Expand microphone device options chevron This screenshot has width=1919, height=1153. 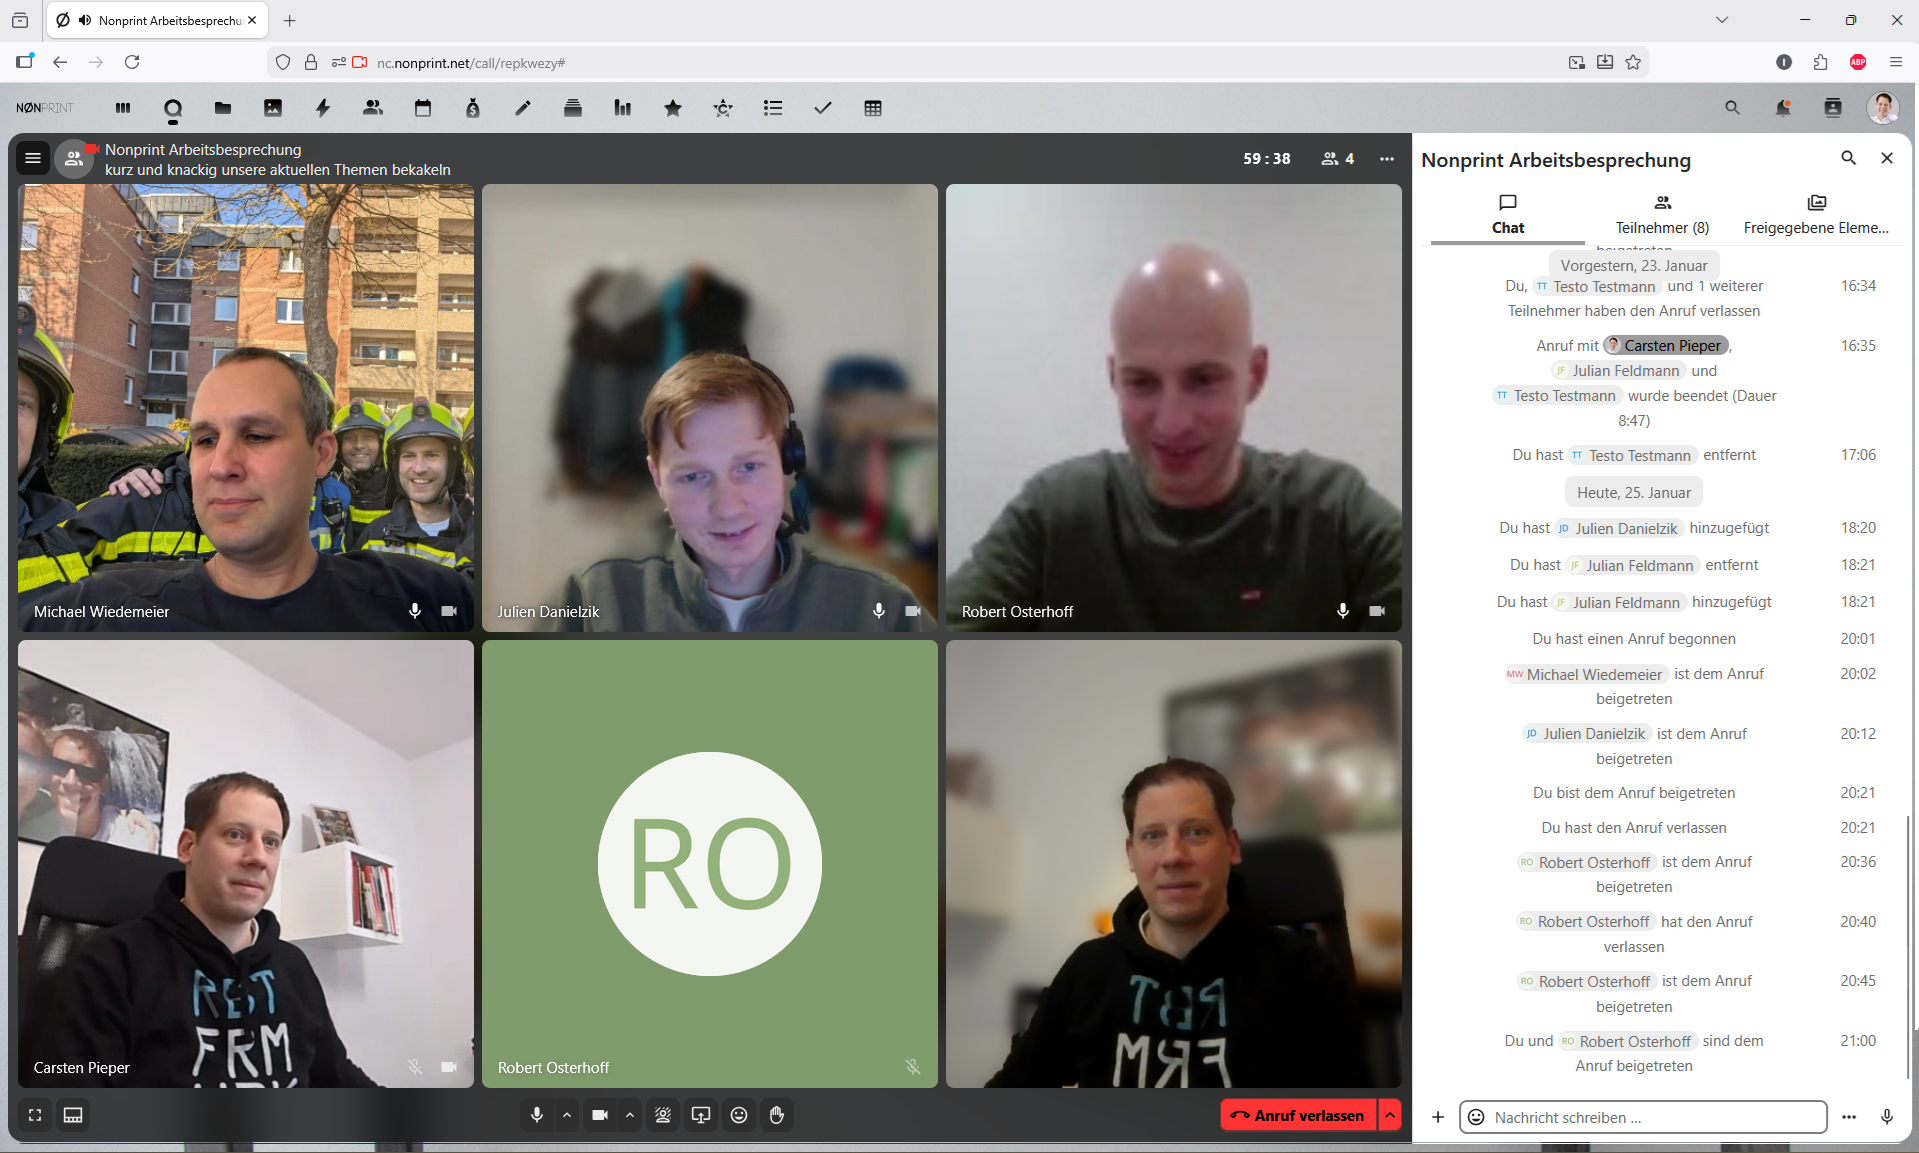[x=567, y=1115]
